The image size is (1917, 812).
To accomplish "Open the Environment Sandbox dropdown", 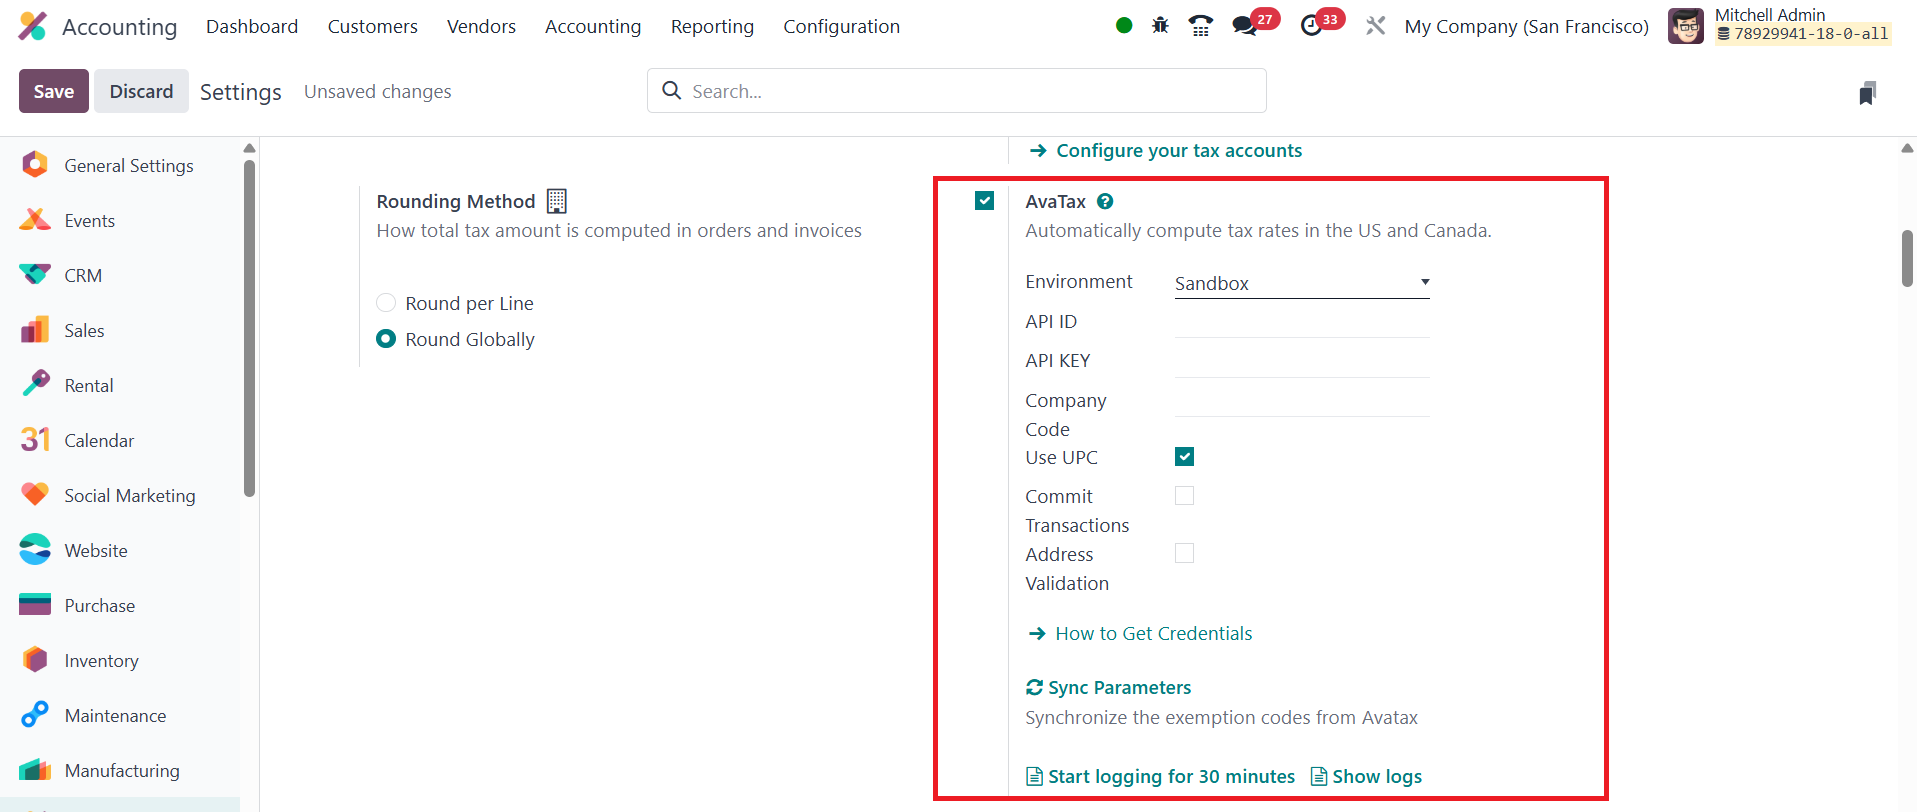I will pyautogui.click(x=1301, y=283).
